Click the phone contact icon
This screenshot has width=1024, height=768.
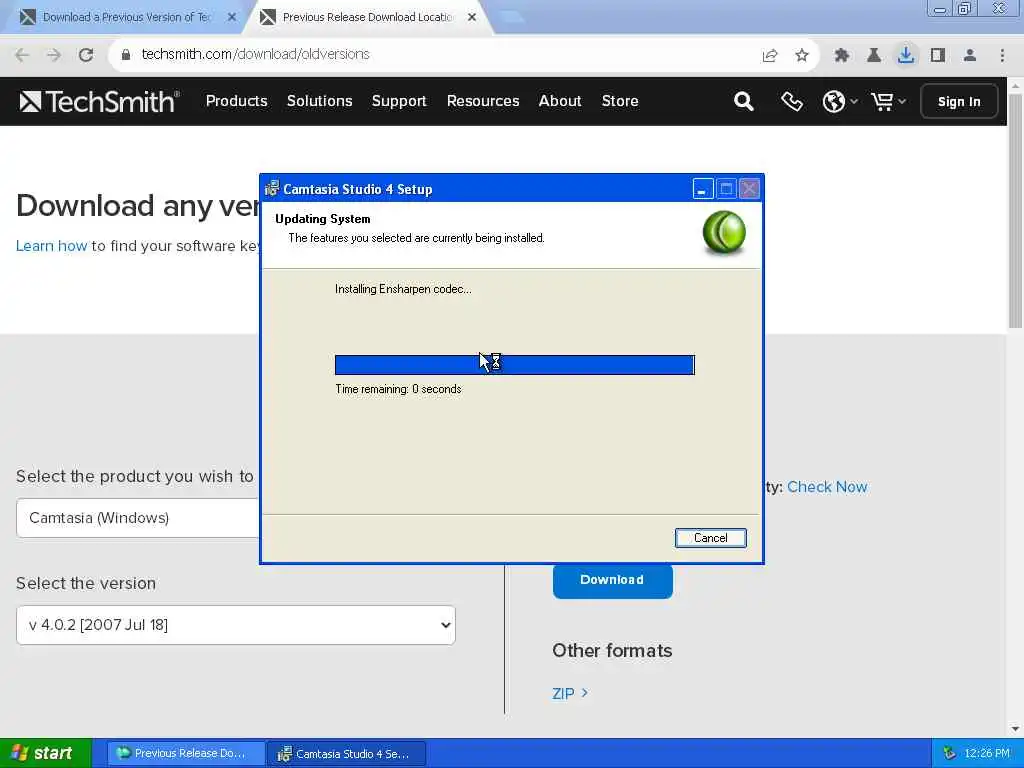point(792,101)
